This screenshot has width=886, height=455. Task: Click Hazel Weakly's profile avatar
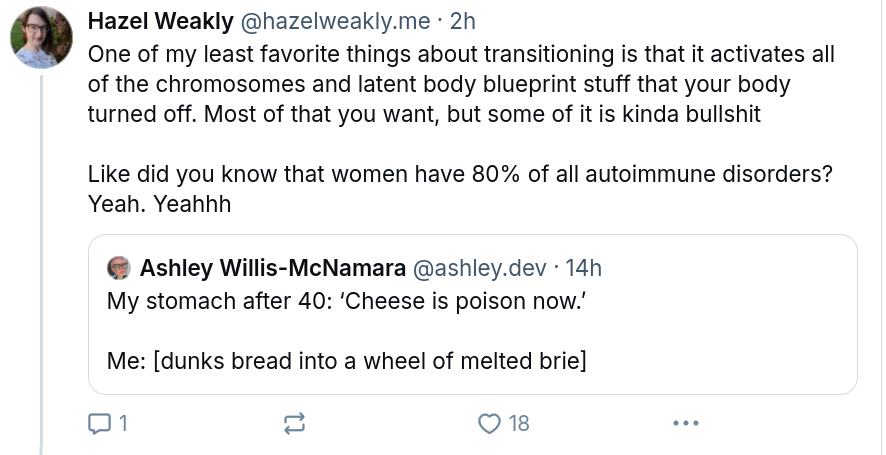pyautogui.click(x=40, y=39)
